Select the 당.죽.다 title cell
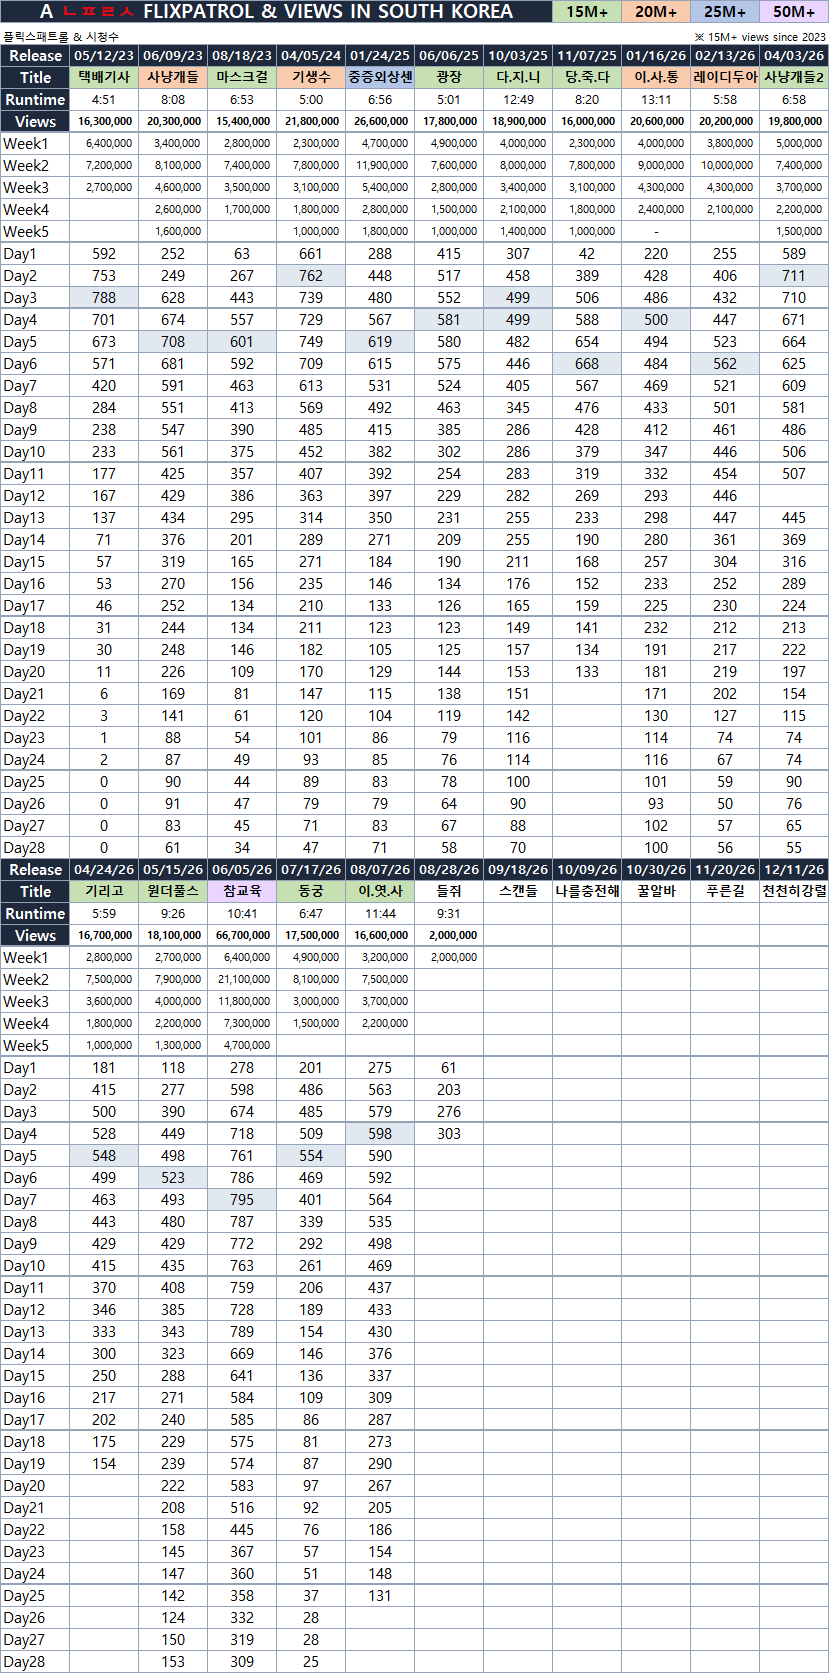This screenshot has width=829, height=1673. tap(587, 77)
